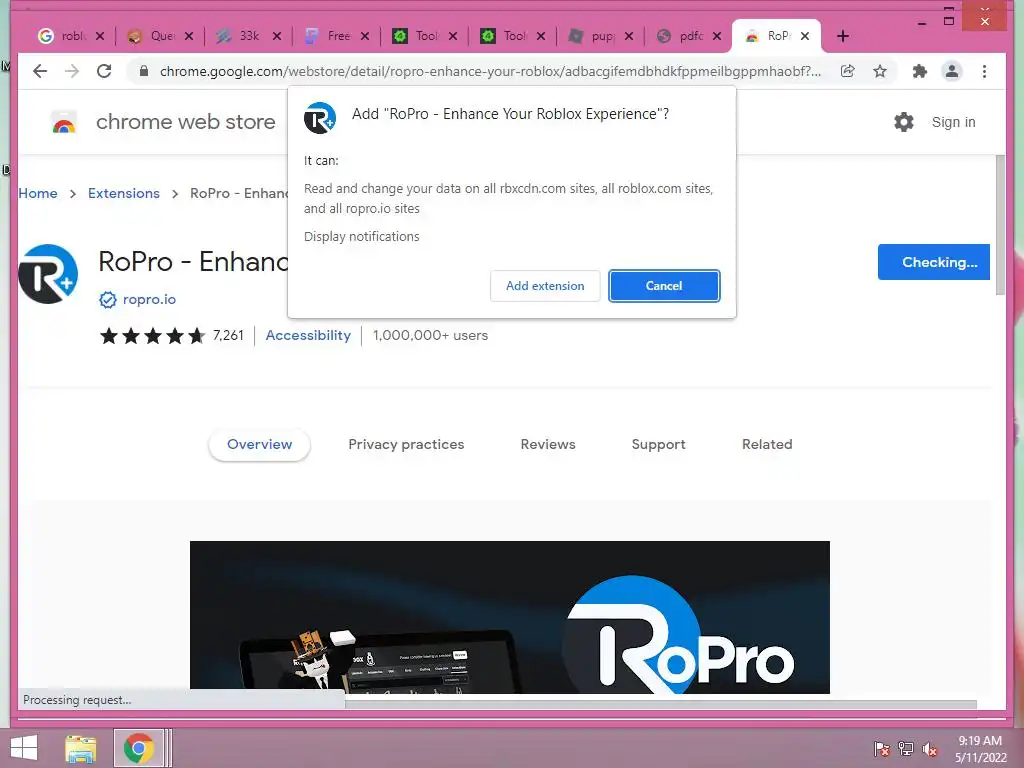Open the ropro.io publisher link

click(x=150, y=300)
